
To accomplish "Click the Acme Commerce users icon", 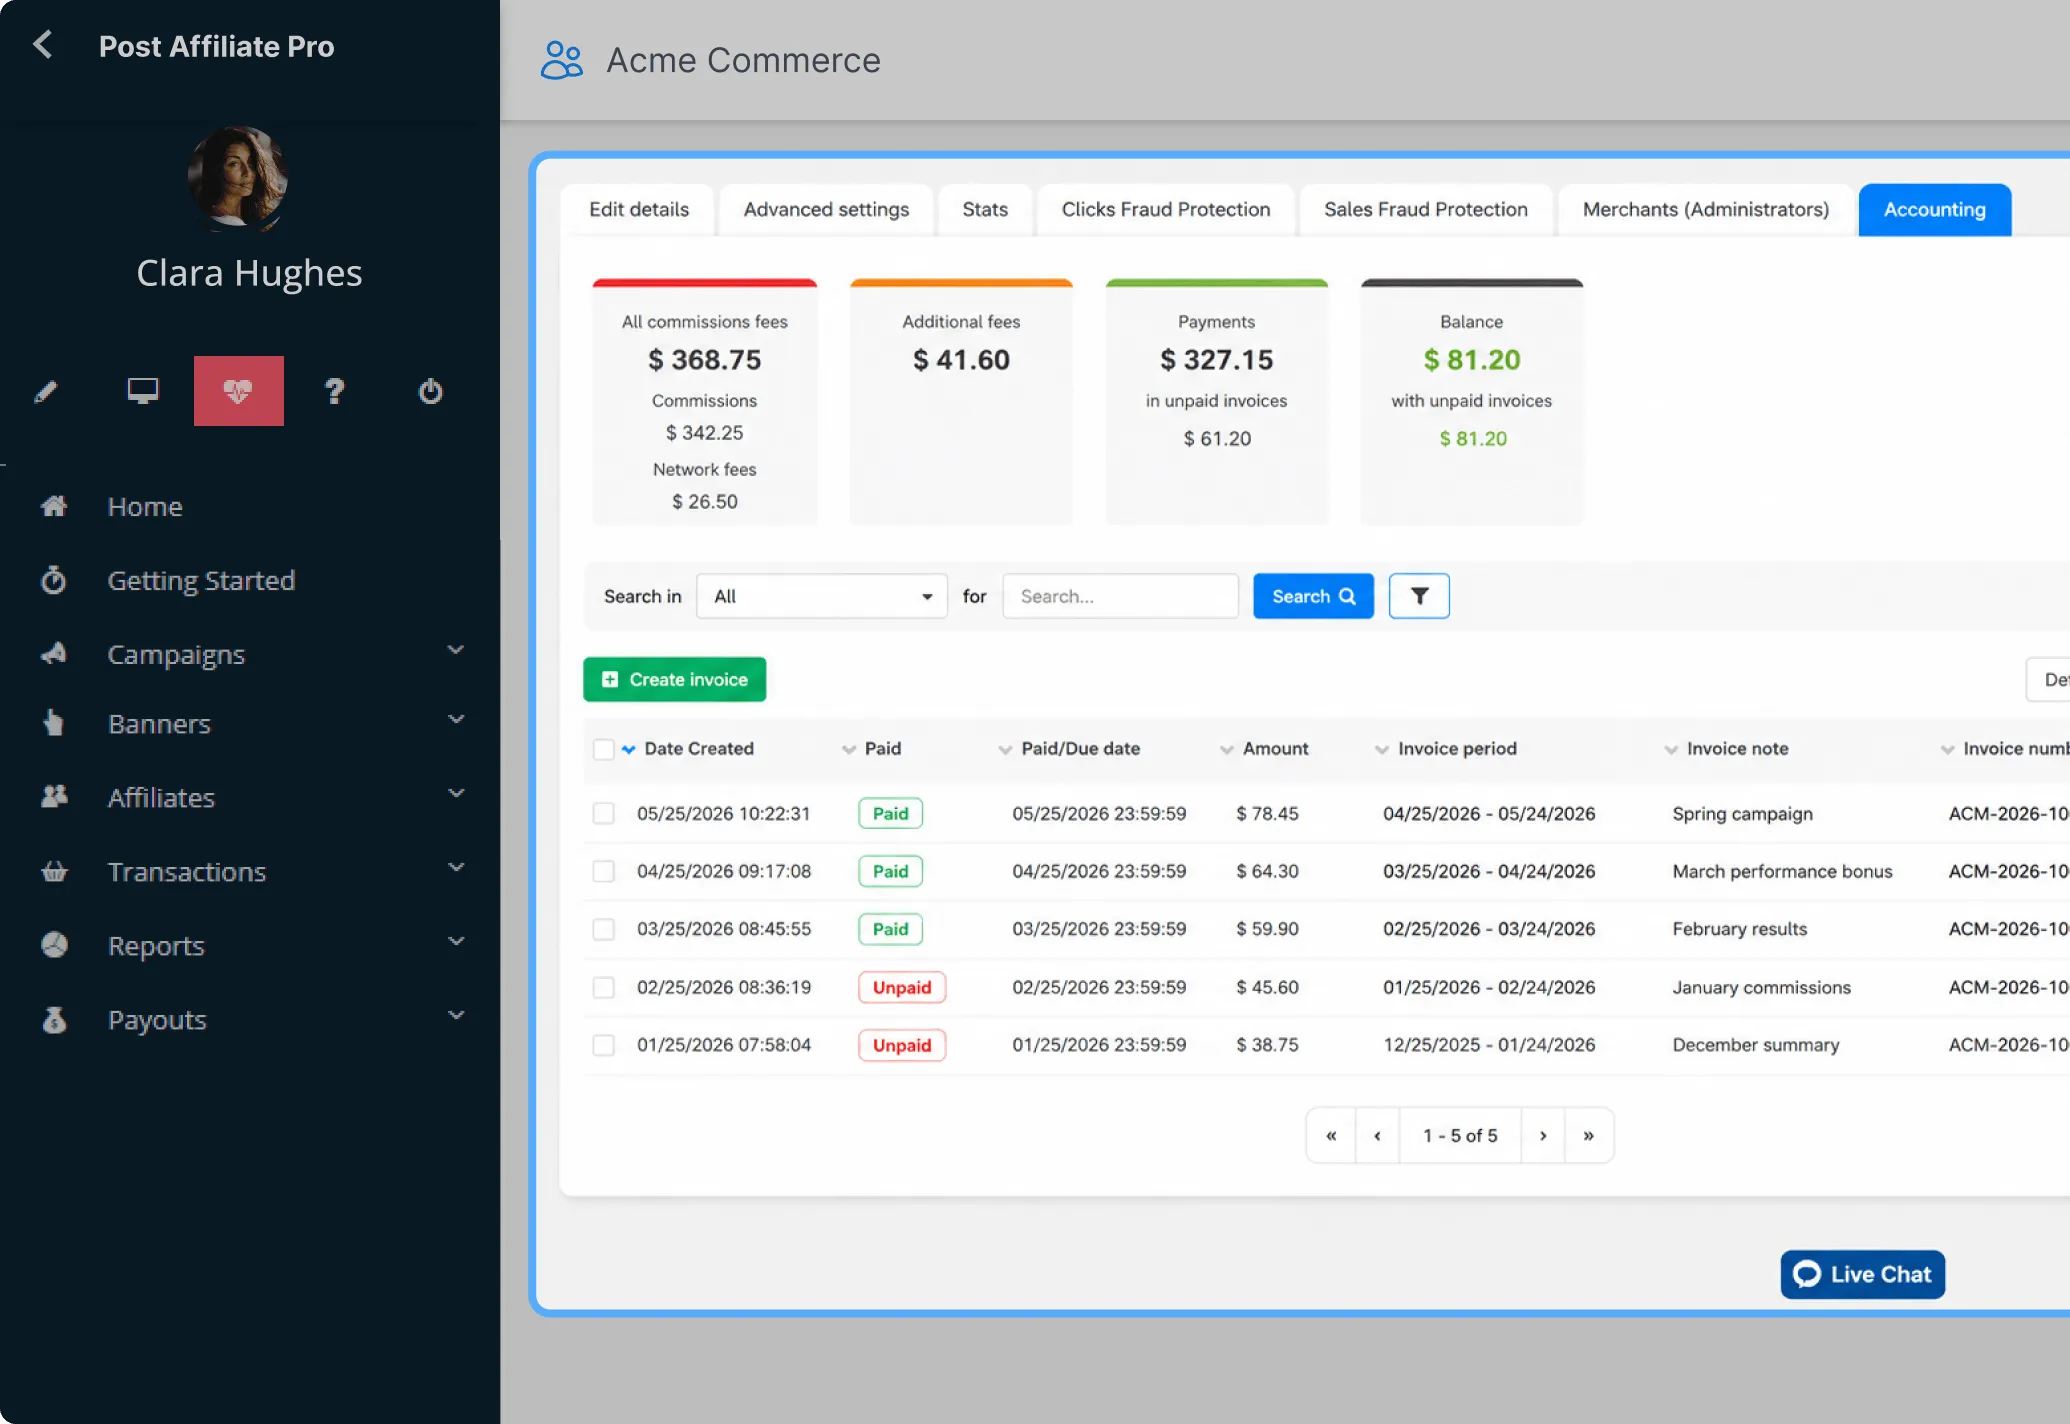I will click(562, 60).
